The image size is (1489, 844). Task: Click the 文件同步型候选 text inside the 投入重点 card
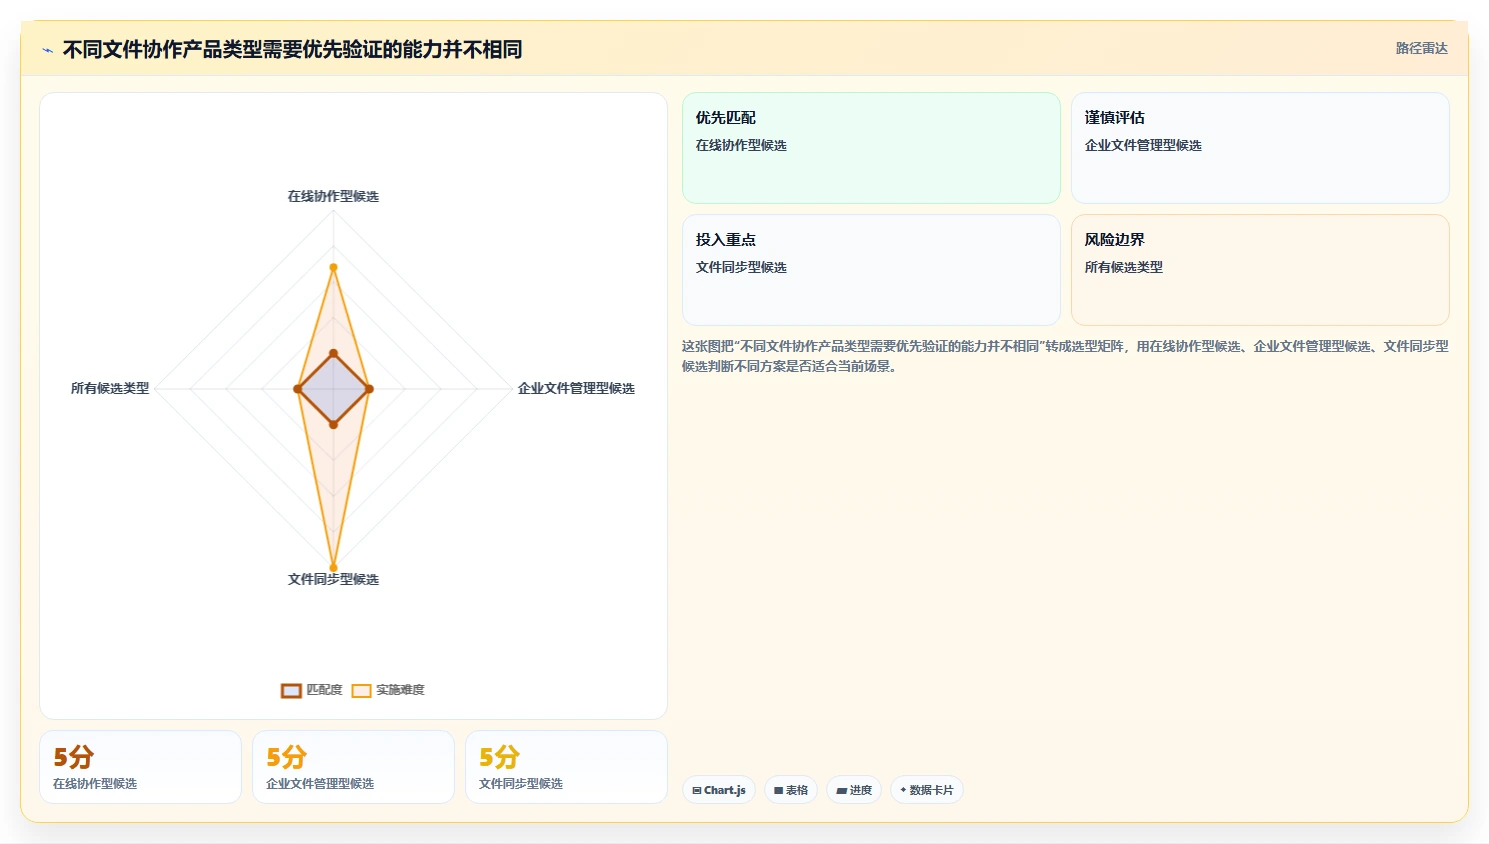pyautogui.click(x=741, y=267)
